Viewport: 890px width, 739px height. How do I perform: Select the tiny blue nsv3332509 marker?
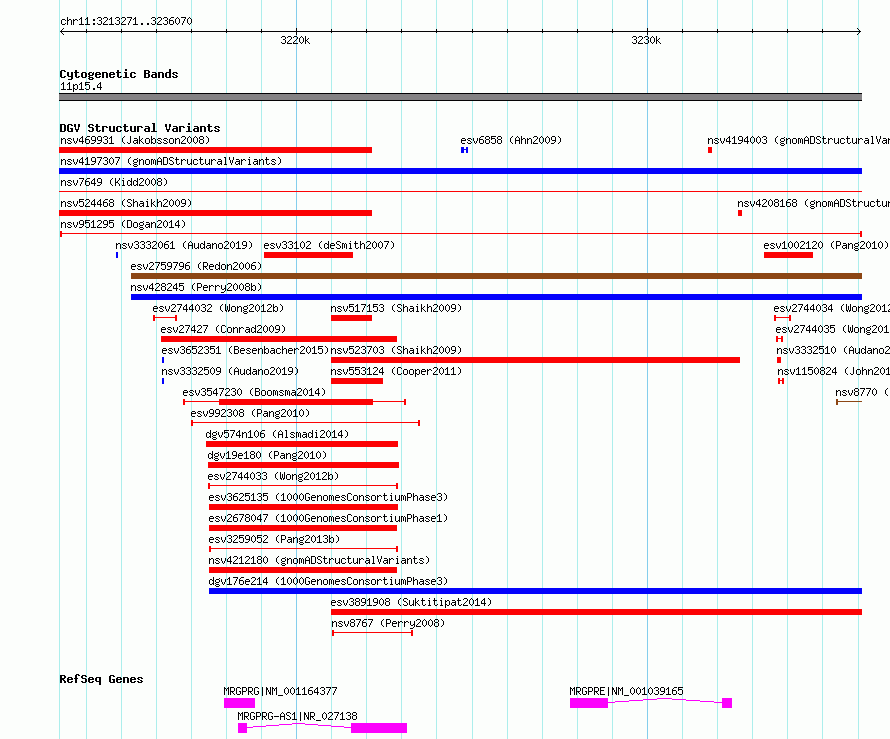[163, 381]
